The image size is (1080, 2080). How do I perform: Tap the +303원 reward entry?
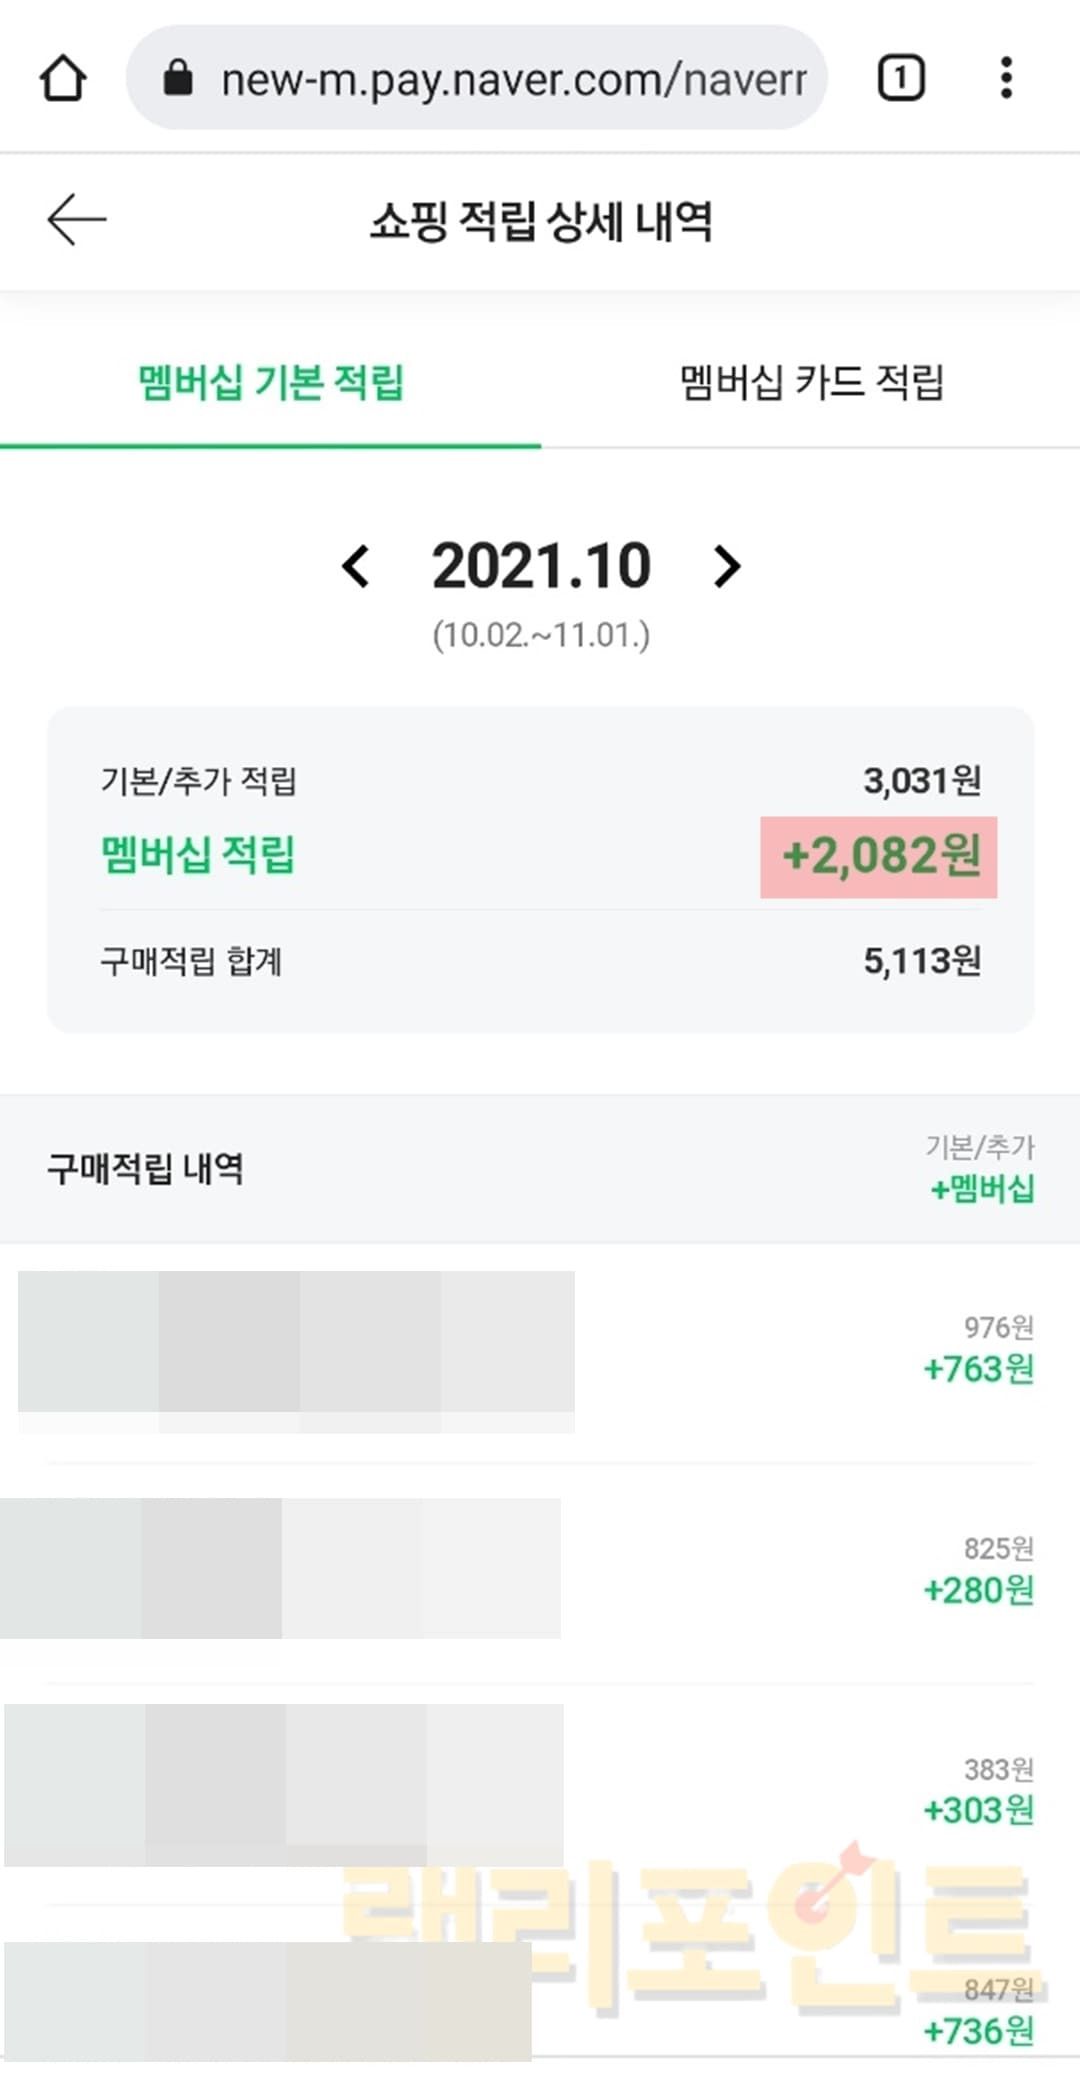978,1810
